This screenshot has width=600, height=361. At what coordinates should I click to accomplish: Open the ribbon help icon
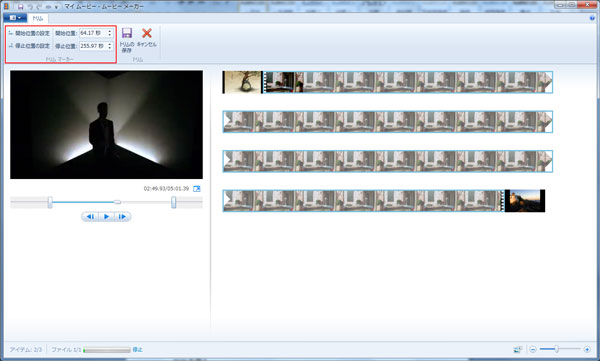point(592,18)
